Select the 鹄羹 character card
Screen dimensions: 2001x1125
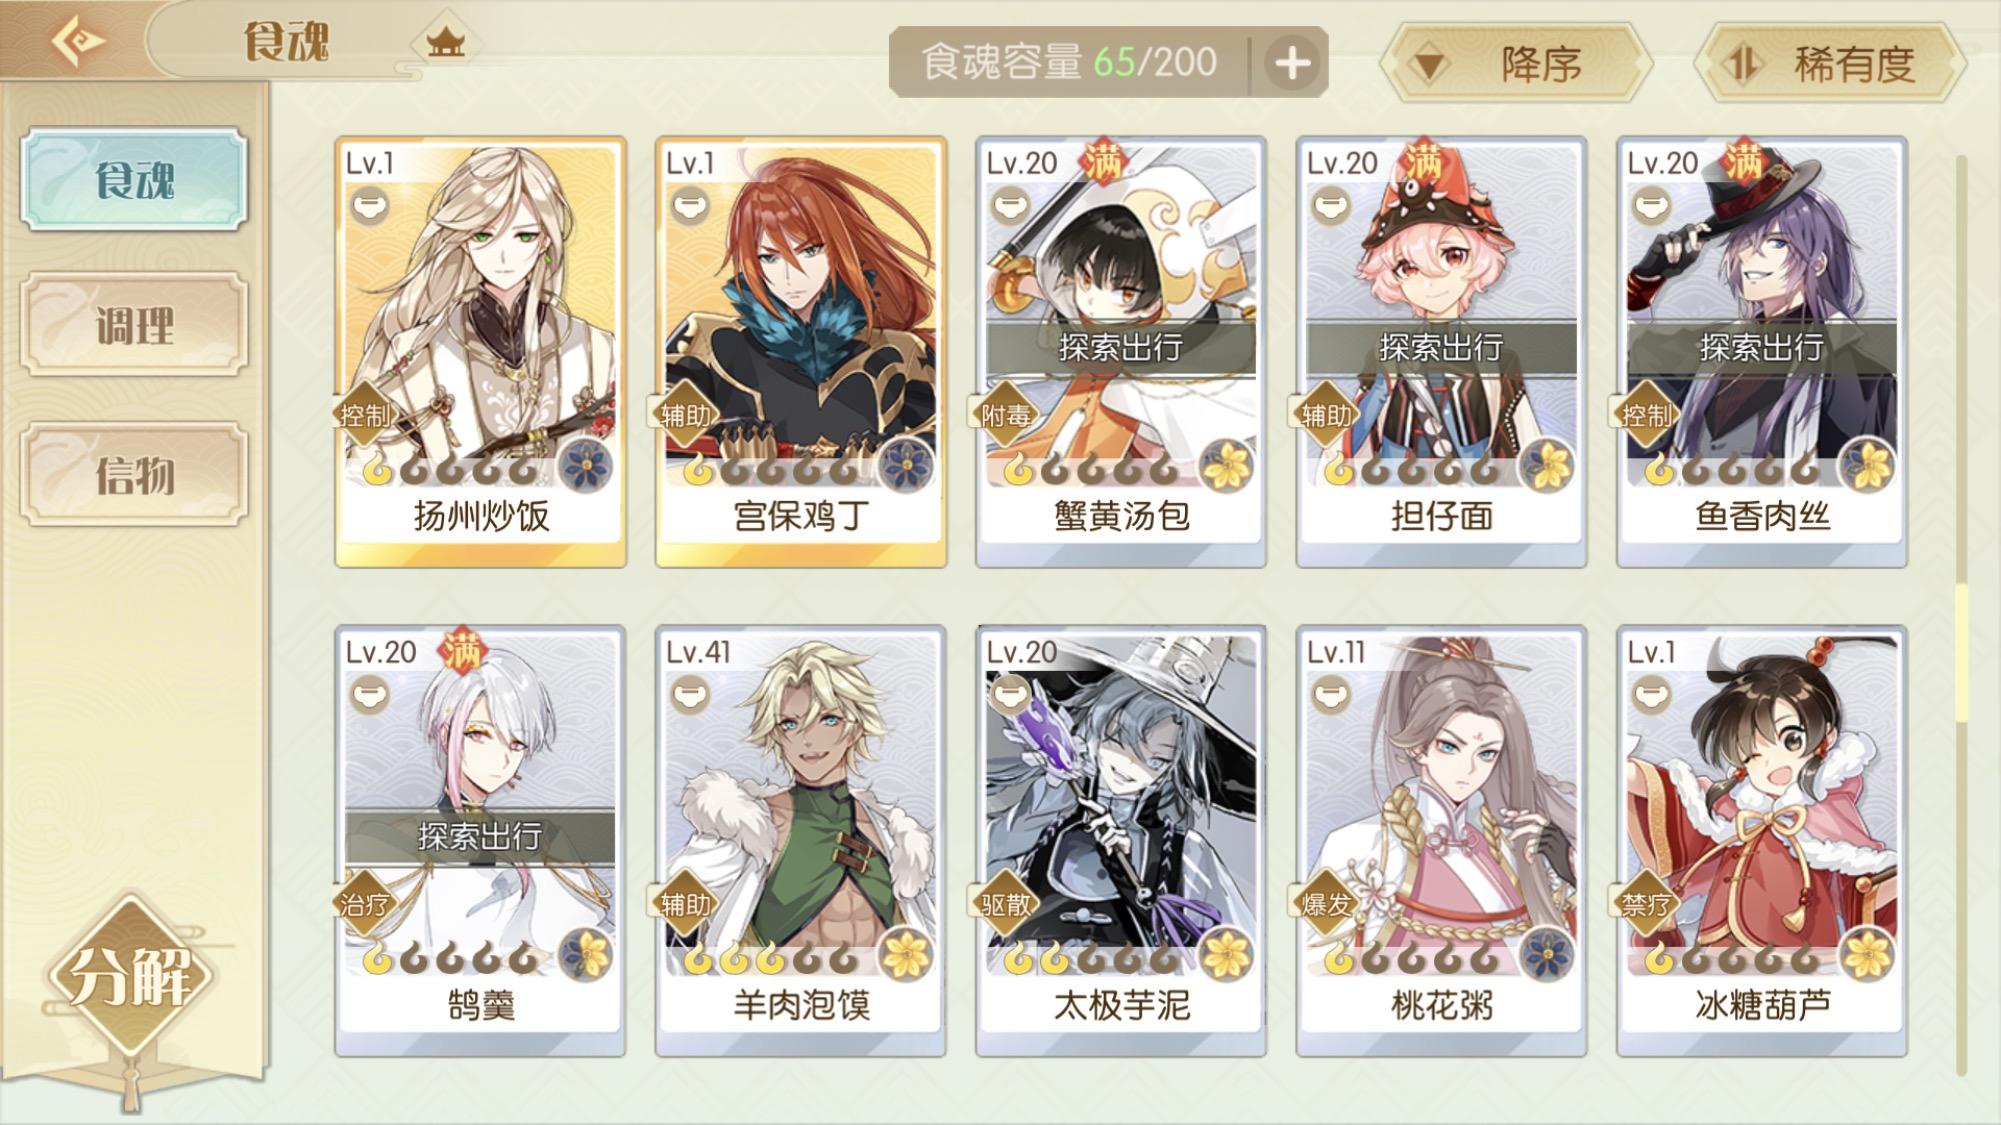tap(480, 841)
